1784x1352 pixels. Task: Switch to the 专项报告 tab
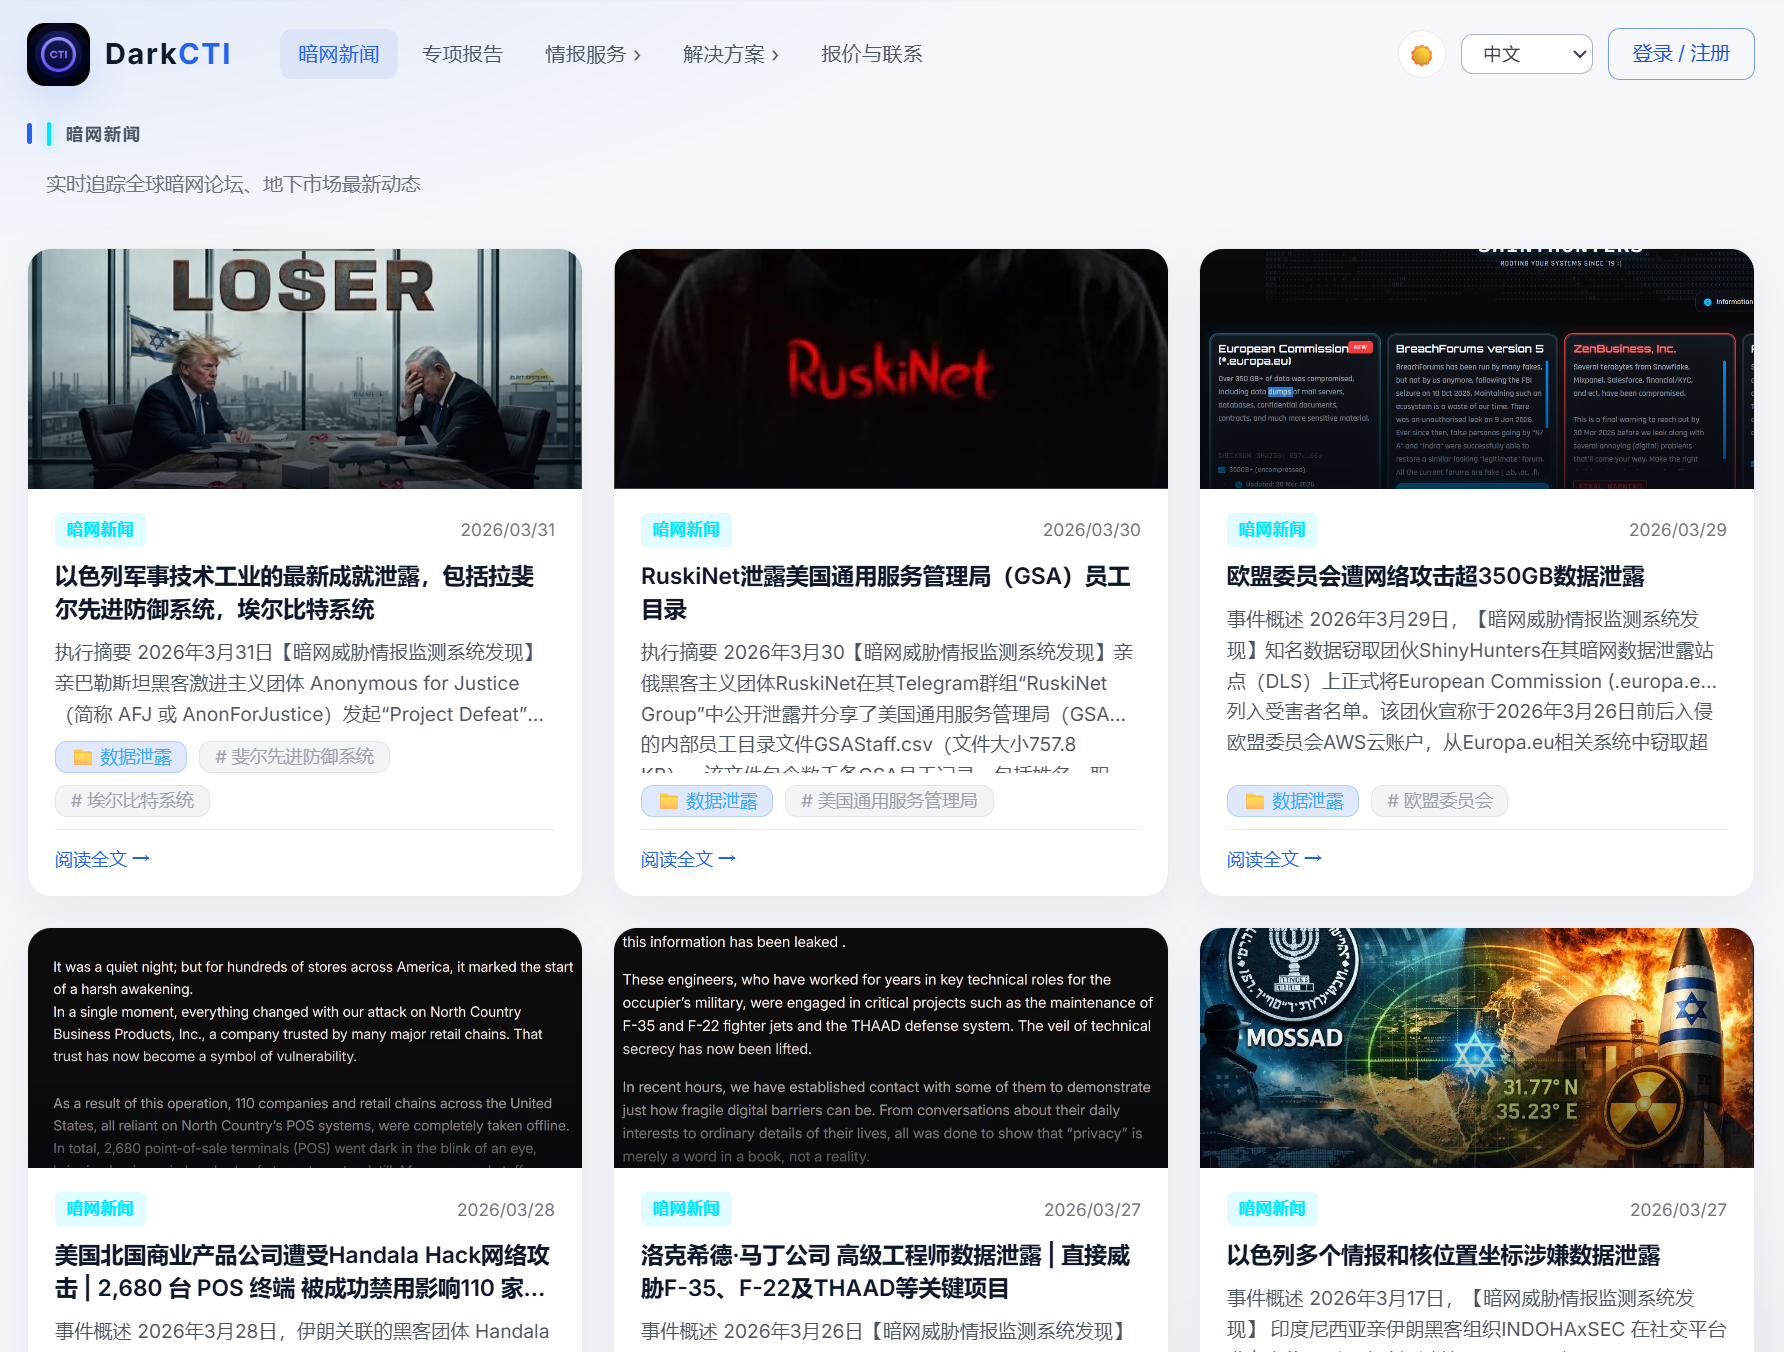coord(463,54)
